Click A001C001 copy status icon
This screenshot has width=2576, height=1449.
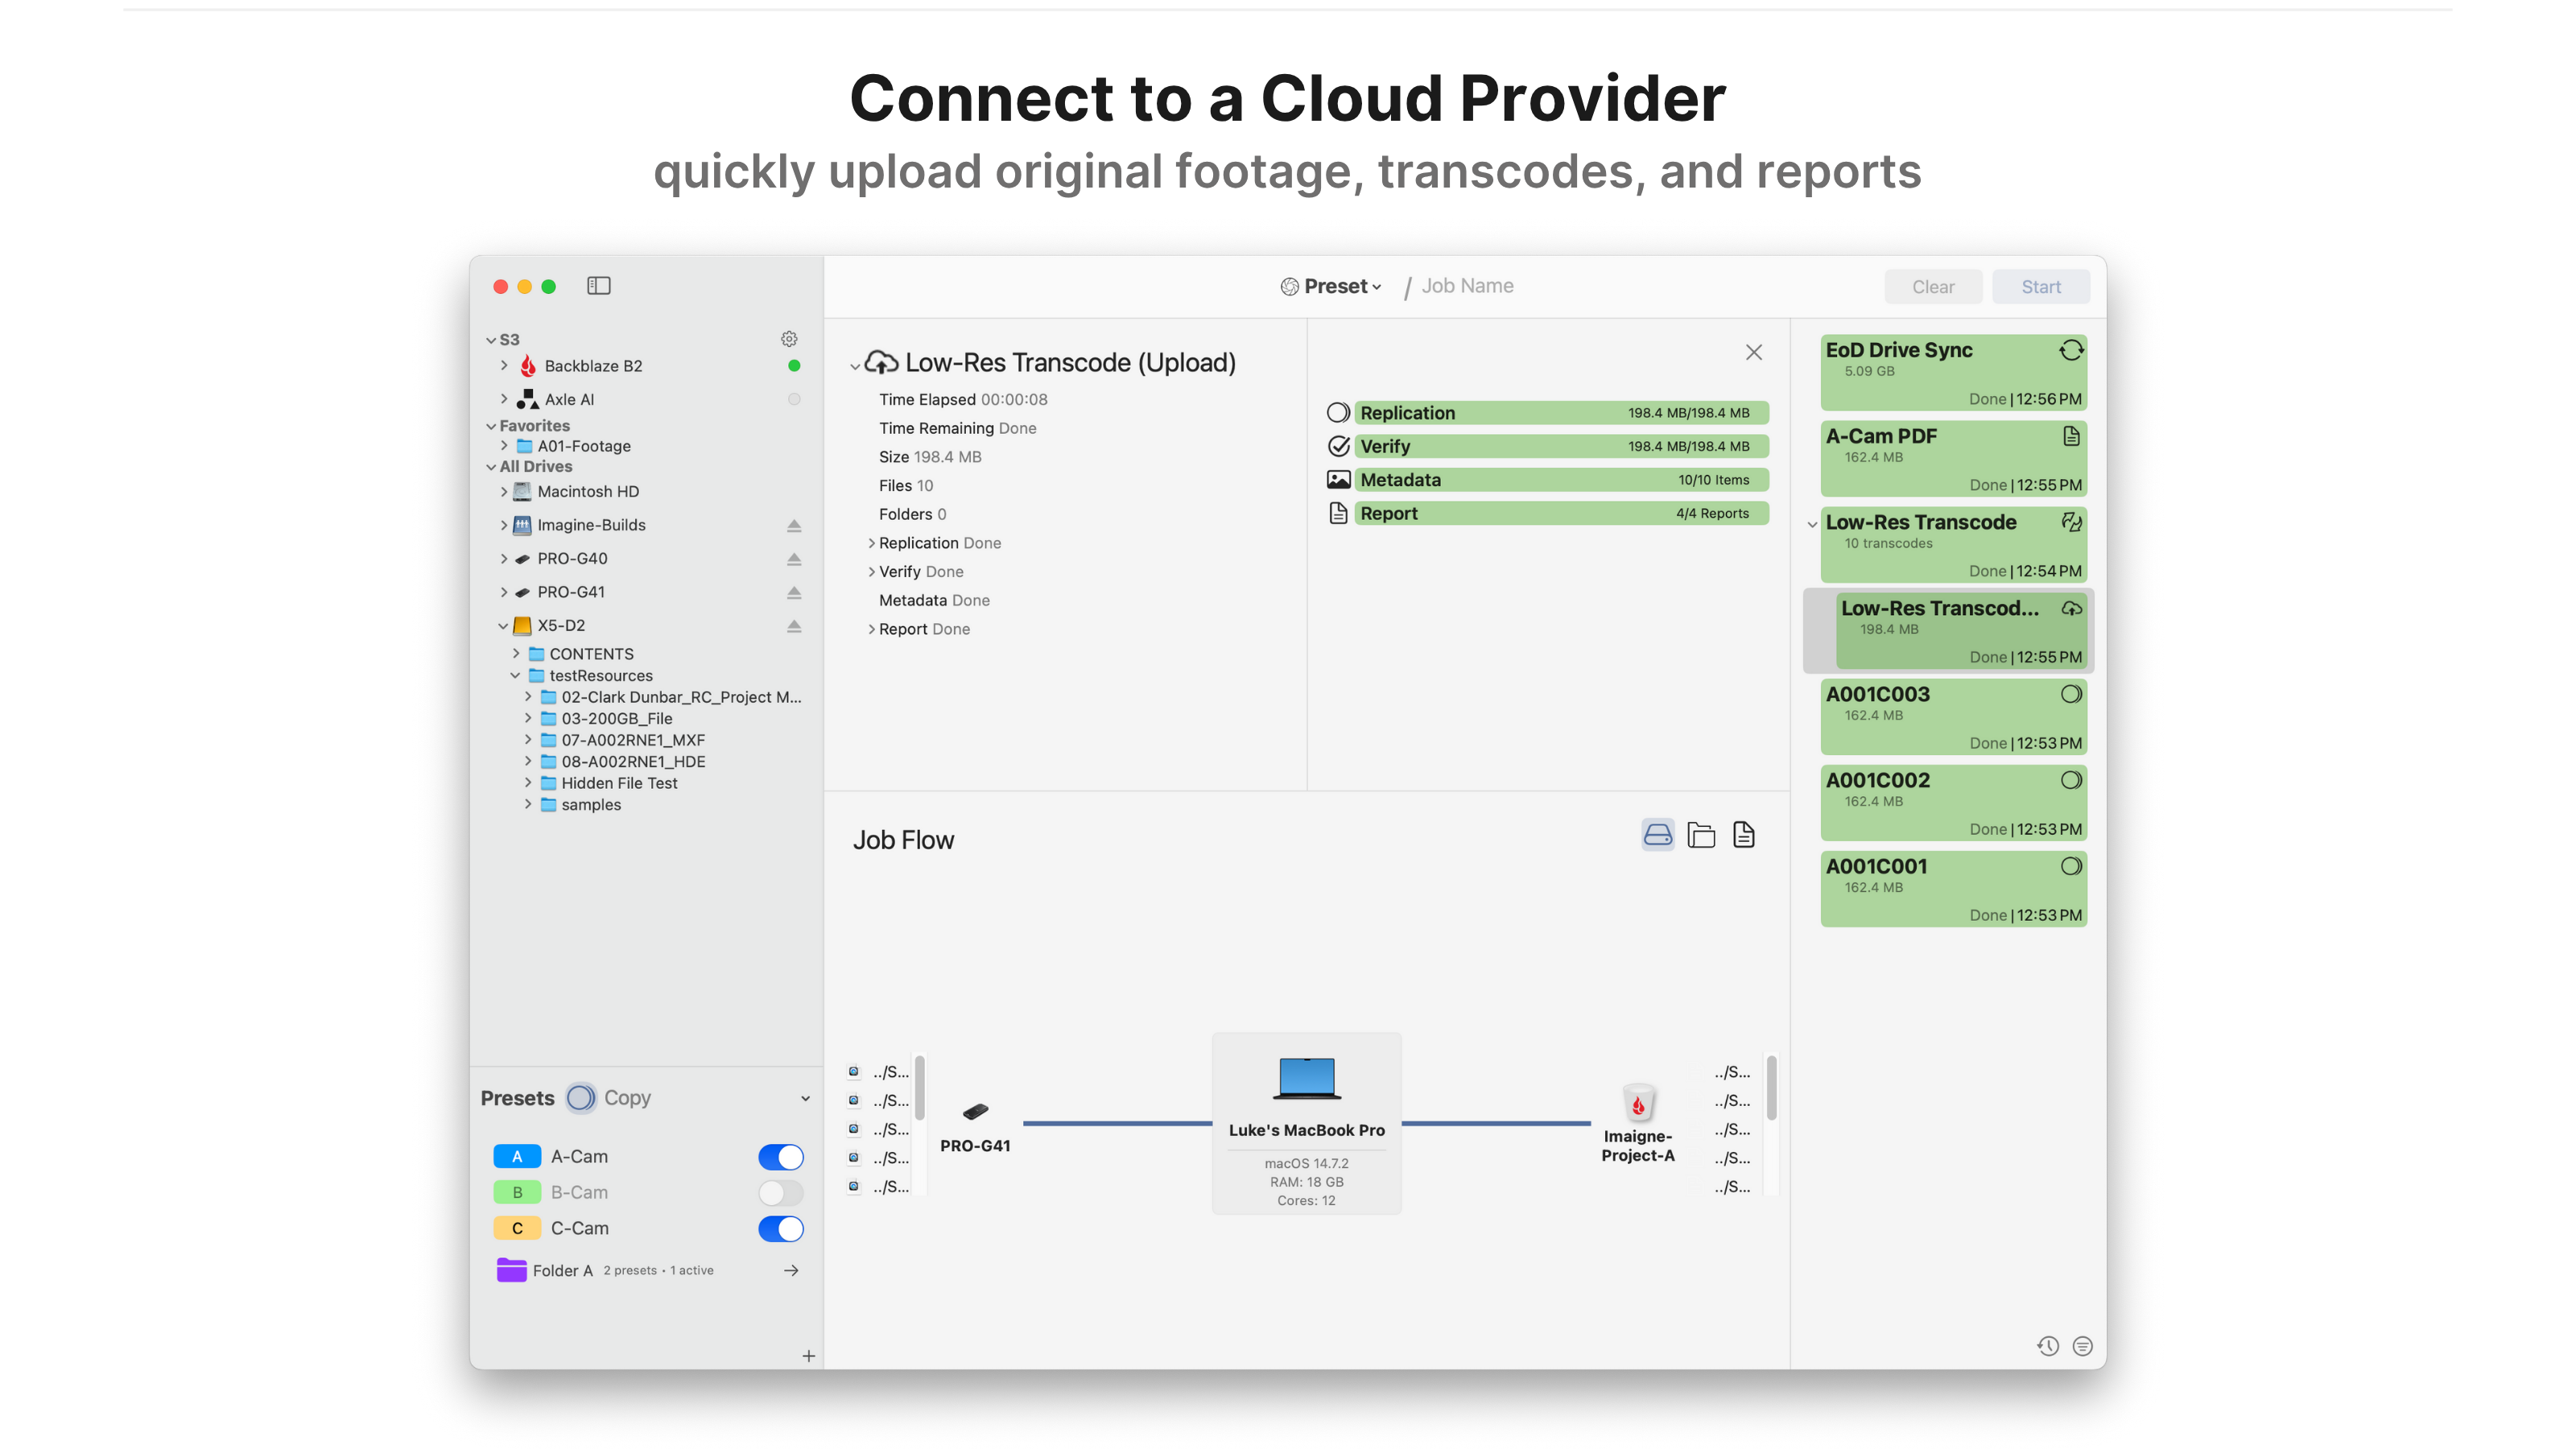2071,866
